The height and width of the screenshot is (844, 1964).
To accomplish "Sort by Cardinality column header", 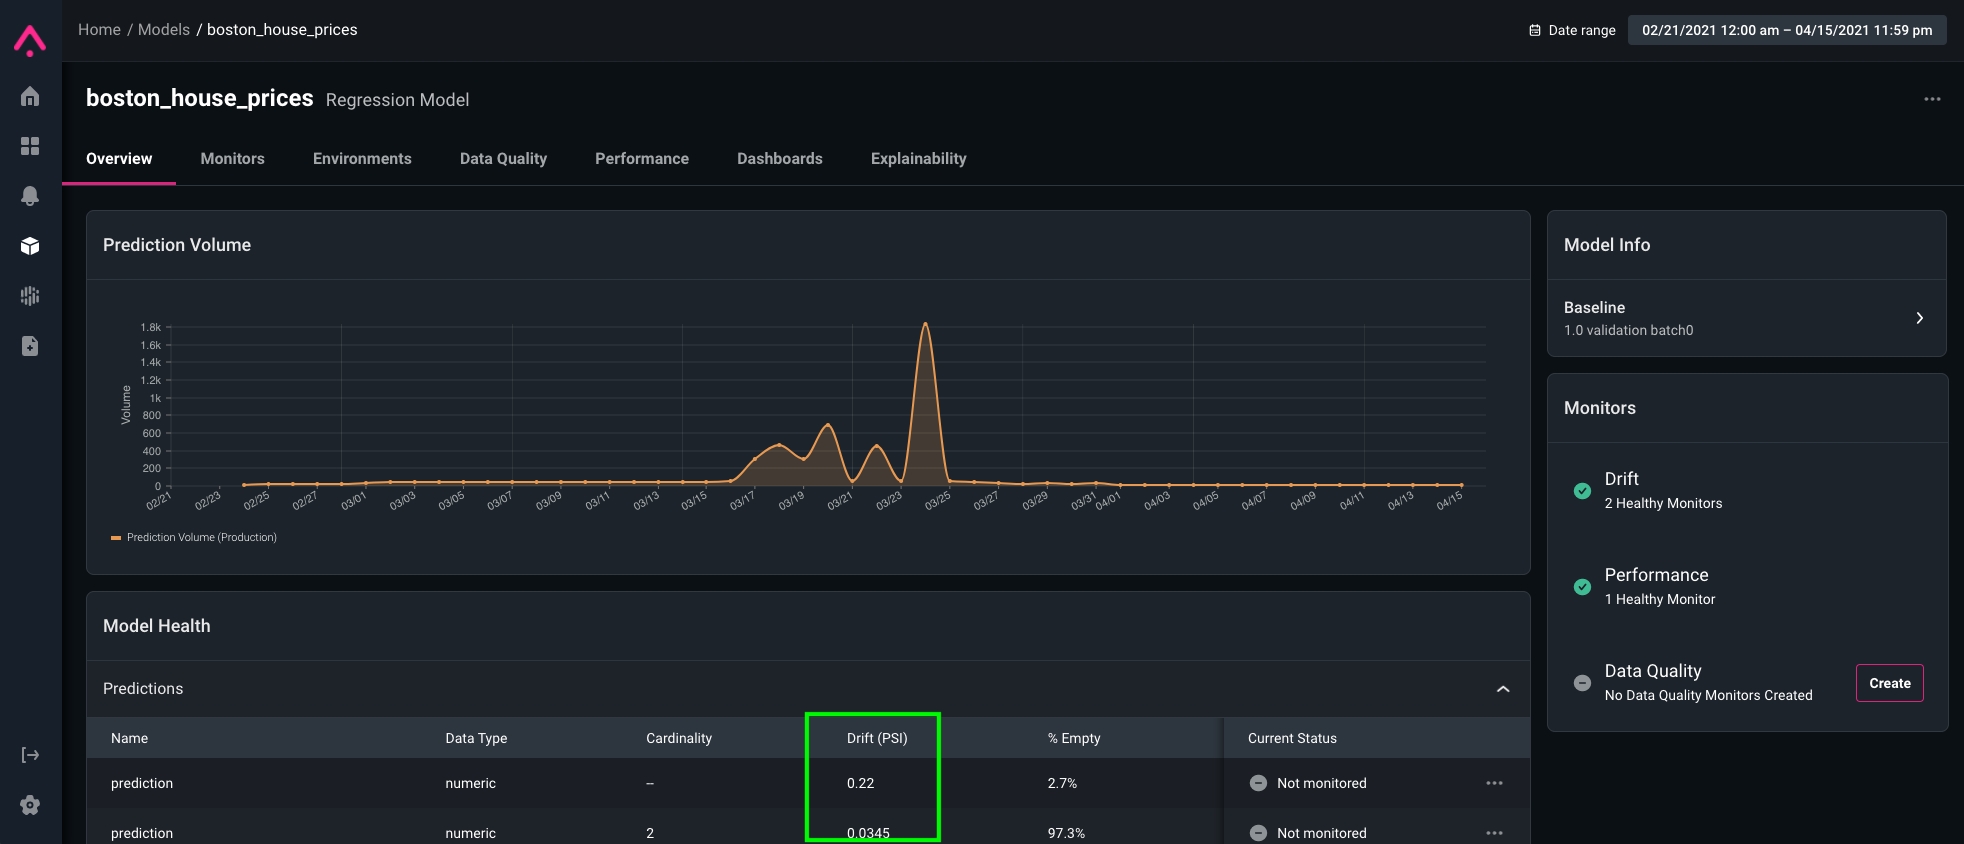I will (x=679, y=738).
